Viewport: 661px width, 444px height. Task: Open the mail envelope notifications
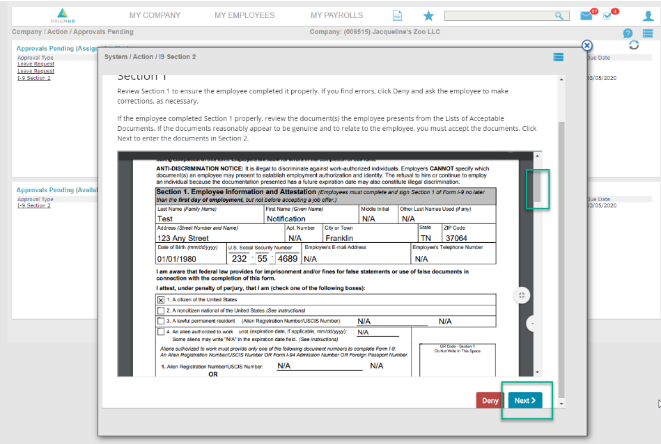click(x=586, y=16)
